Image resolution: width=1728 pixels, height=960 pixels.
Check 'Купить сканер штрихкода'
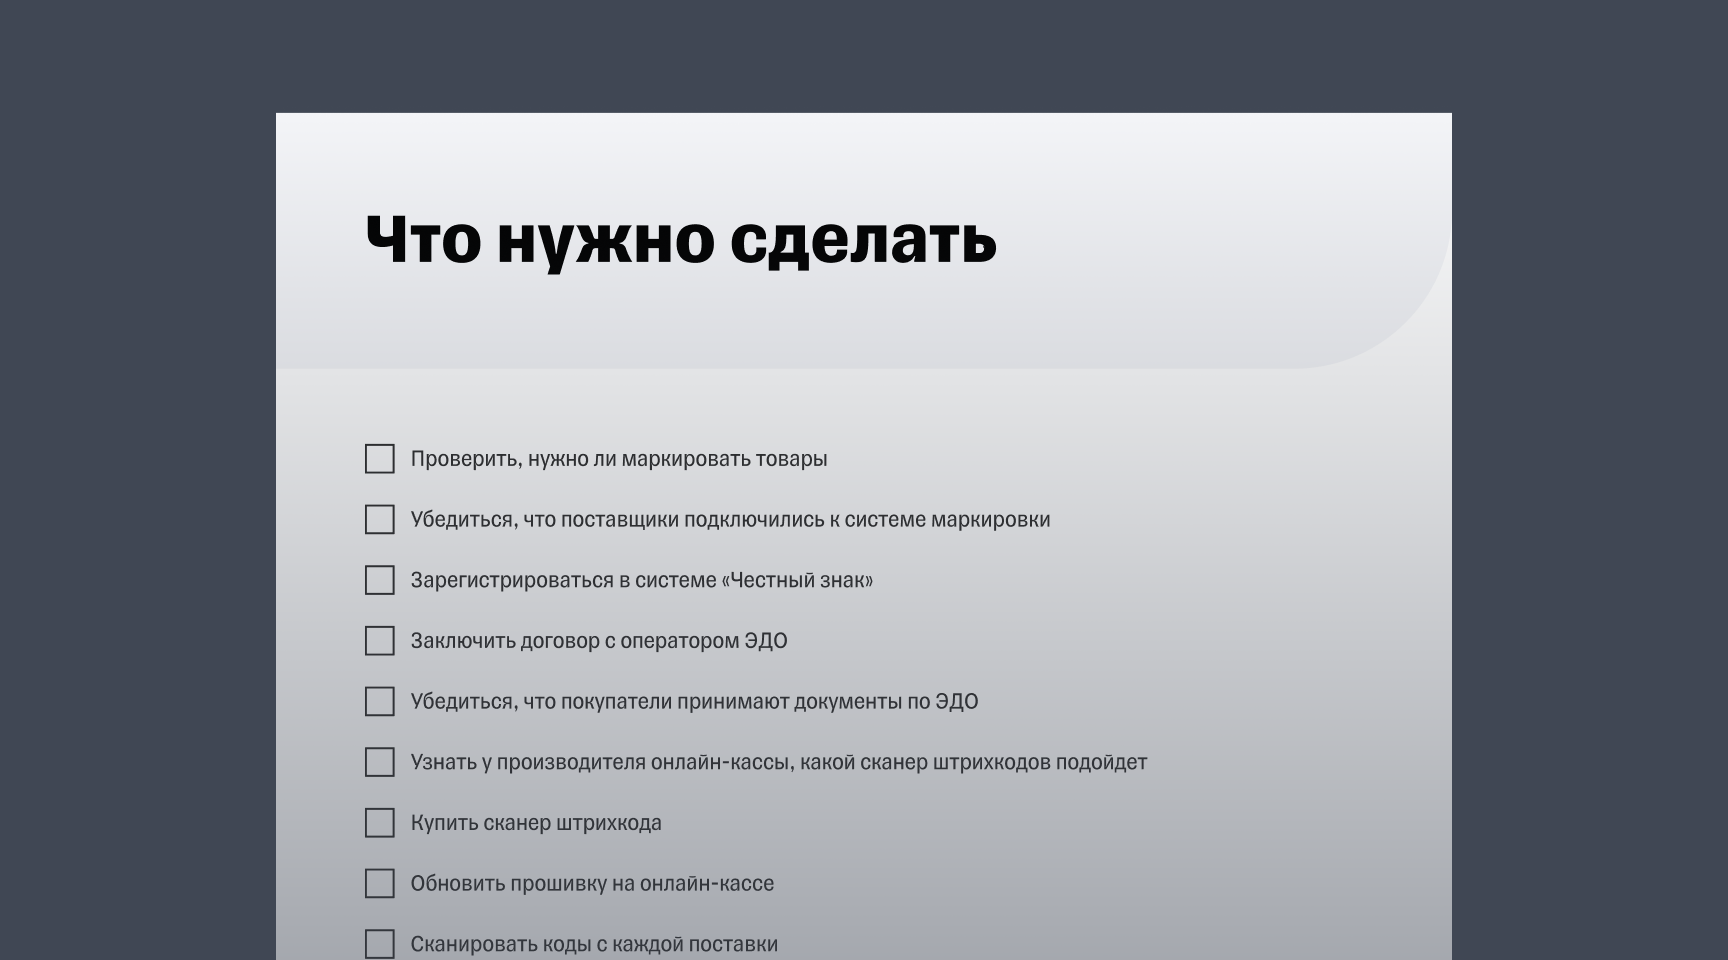(380, 823)
